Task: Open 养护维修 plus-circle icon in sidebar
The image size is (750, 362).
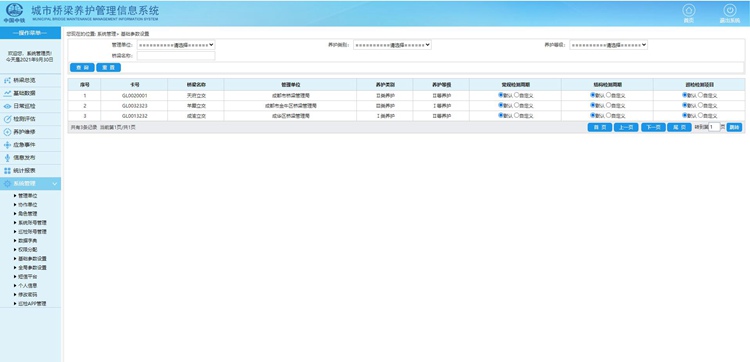Action: (x=7, y=132)
